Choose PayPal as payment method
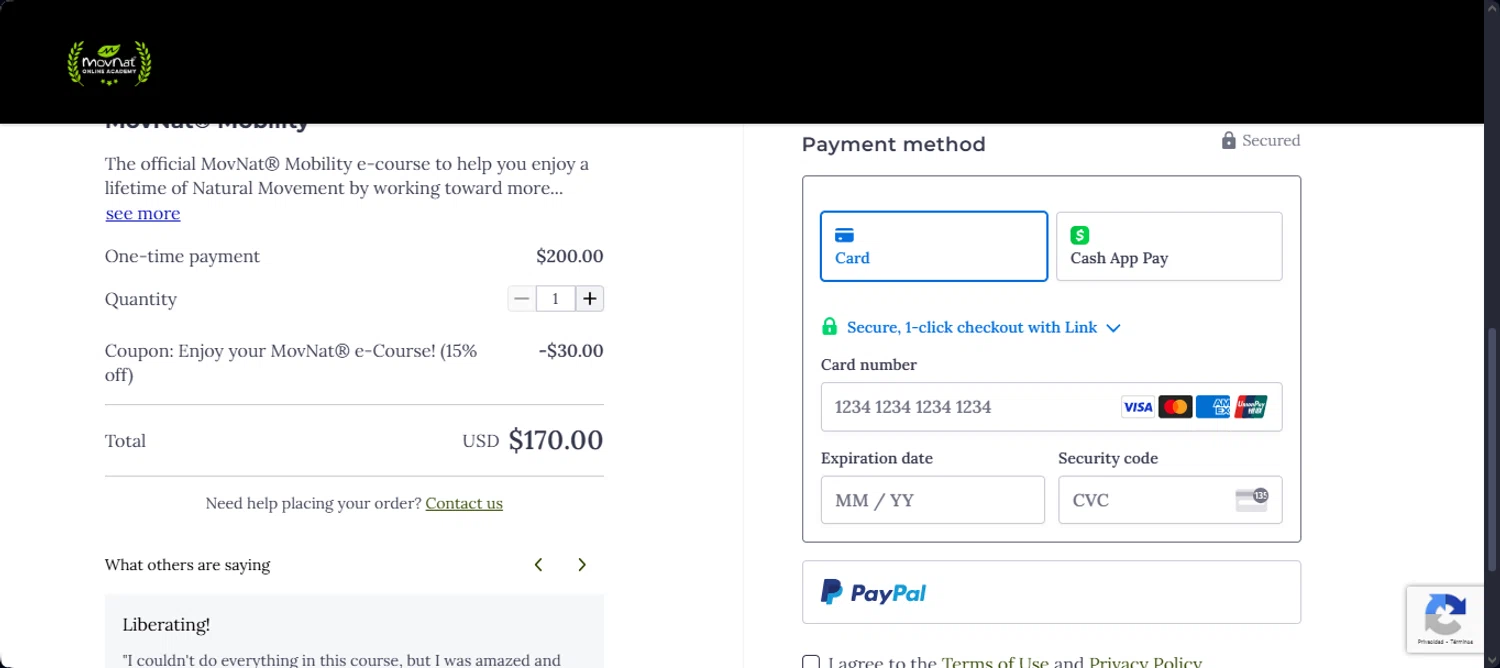 (x=1050, y=592)
